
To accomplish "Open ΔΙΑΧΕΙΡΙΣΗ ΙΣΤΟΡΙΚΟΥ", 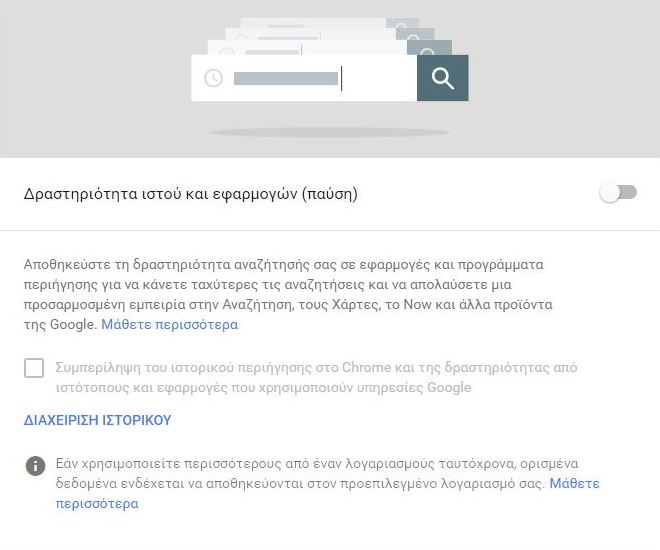I will 98,420.
